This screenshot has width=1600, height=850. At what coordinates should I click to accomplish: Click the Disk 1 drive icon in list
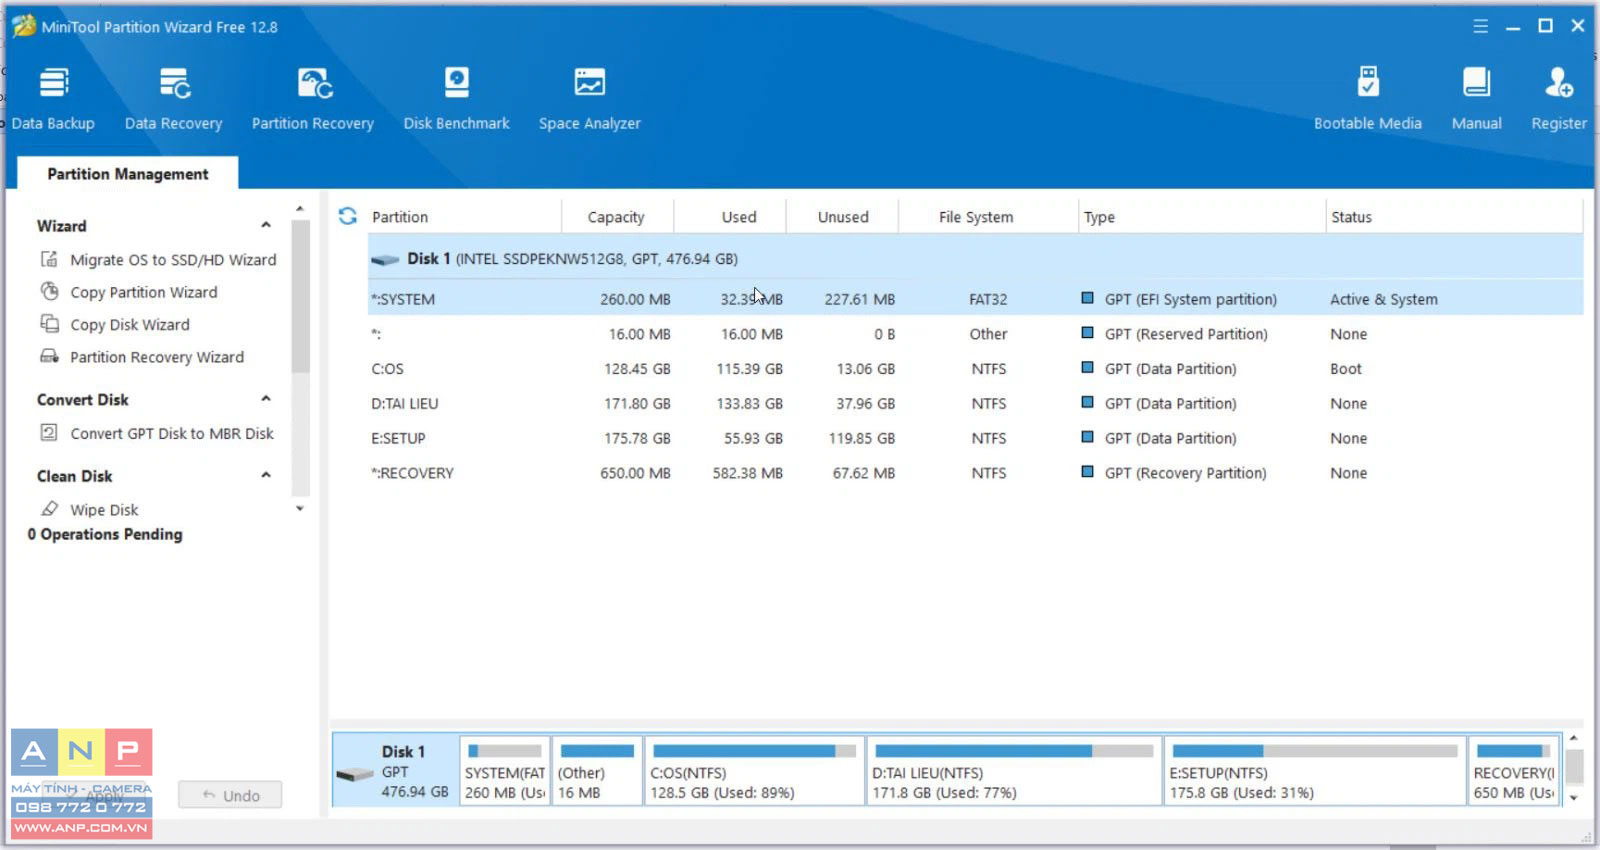point(385,259)
